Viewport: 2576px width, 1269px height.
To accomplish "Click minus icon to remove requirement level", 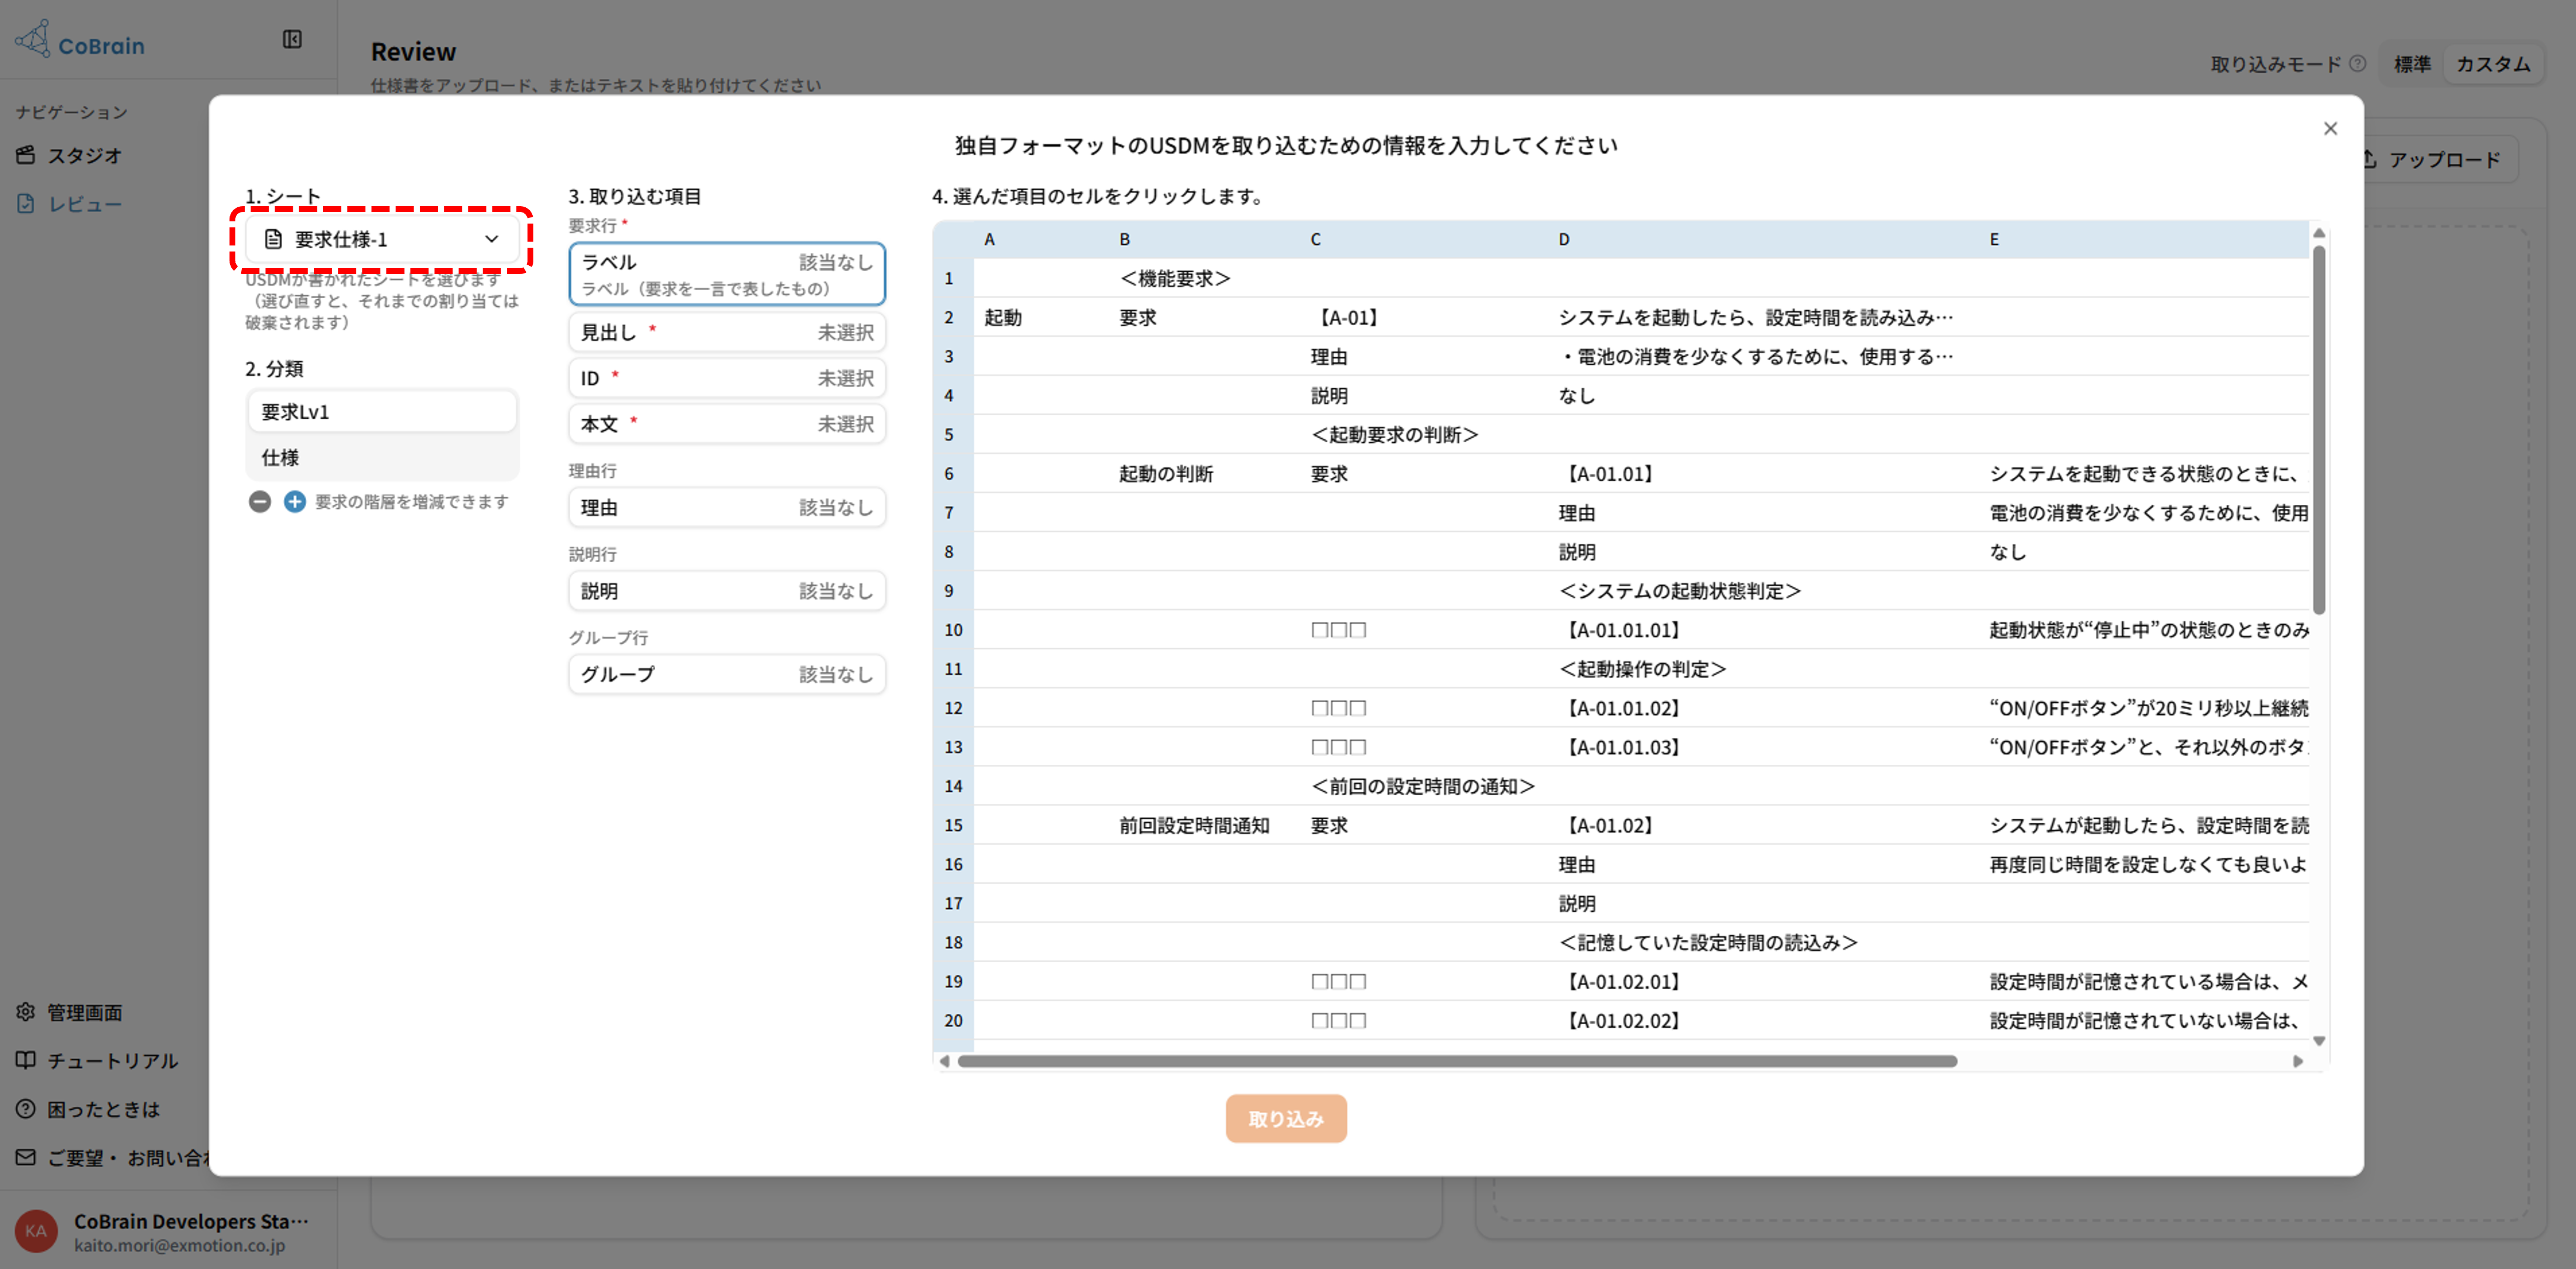I will click(260, 501).
